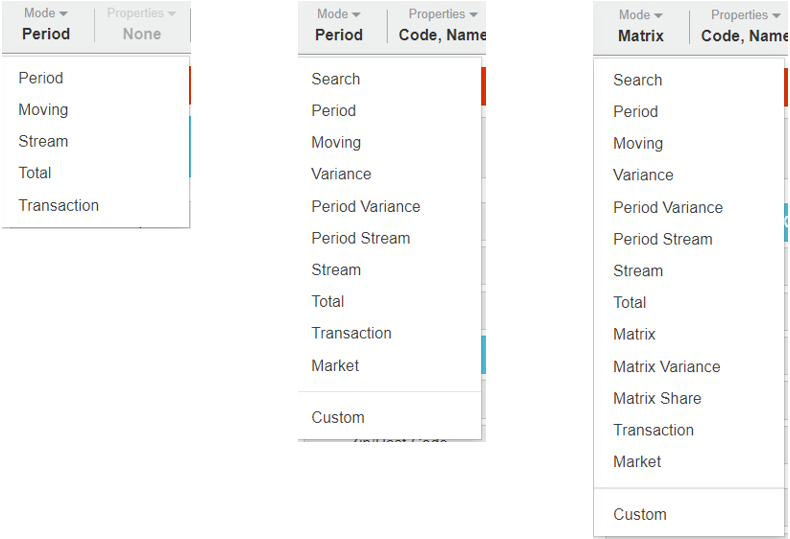790x539 pixels.
Task: Pick Period Variance in the Matrix mode menu
Action: click(x=667, y=207)
